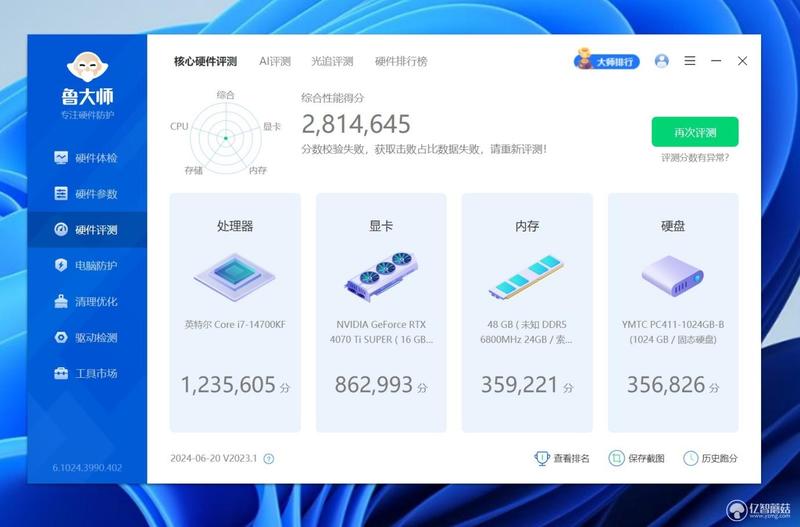Click the 显卡 graphics card icon
Viewport: 800px width, 527px height.
tap(381, 277)
